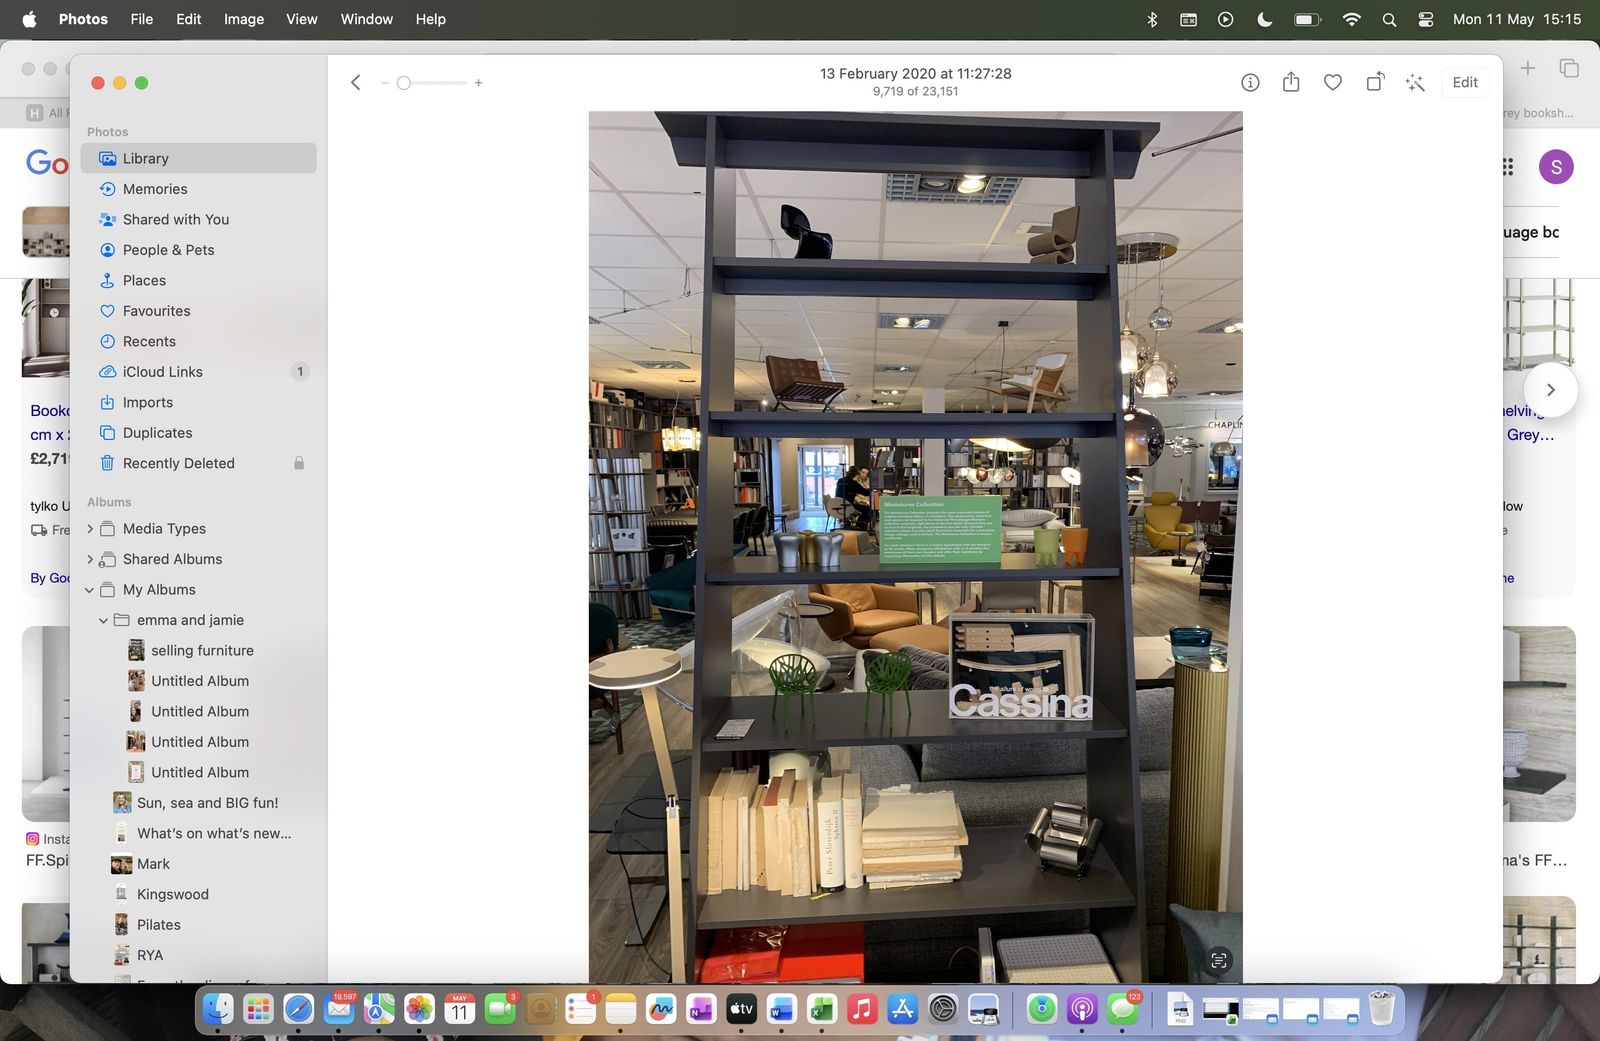Open Duplicates in sidebar
1600x1041 pixels.
199,433
